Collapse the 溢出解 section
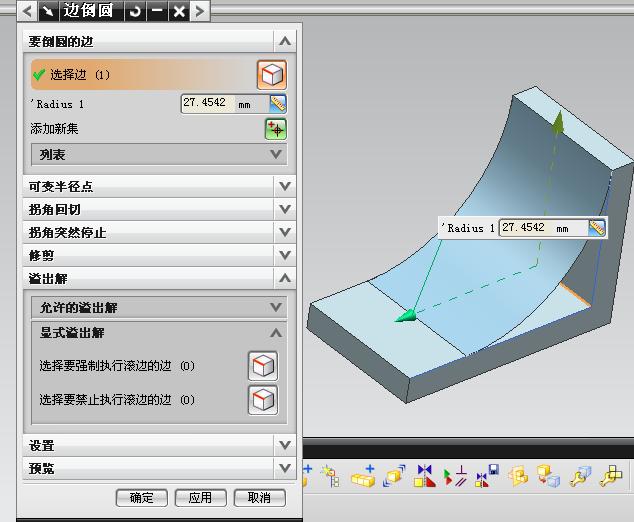Viewport: 634px width, 522px height. 285,278
